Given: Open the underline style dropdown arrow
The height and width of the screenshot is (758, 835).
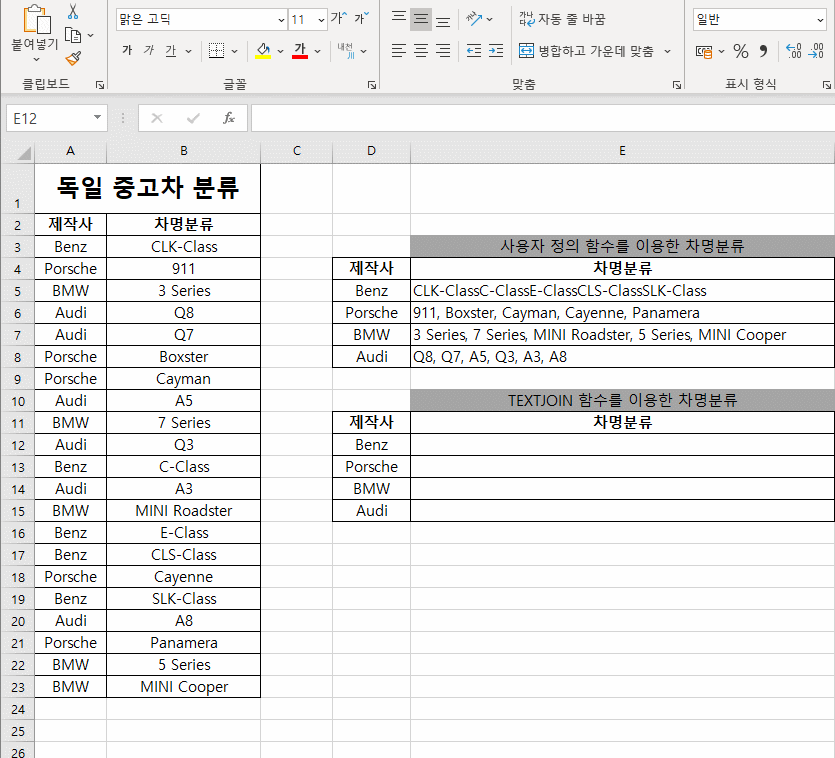Looking at the screenshot, I should [x=189, y=51].
